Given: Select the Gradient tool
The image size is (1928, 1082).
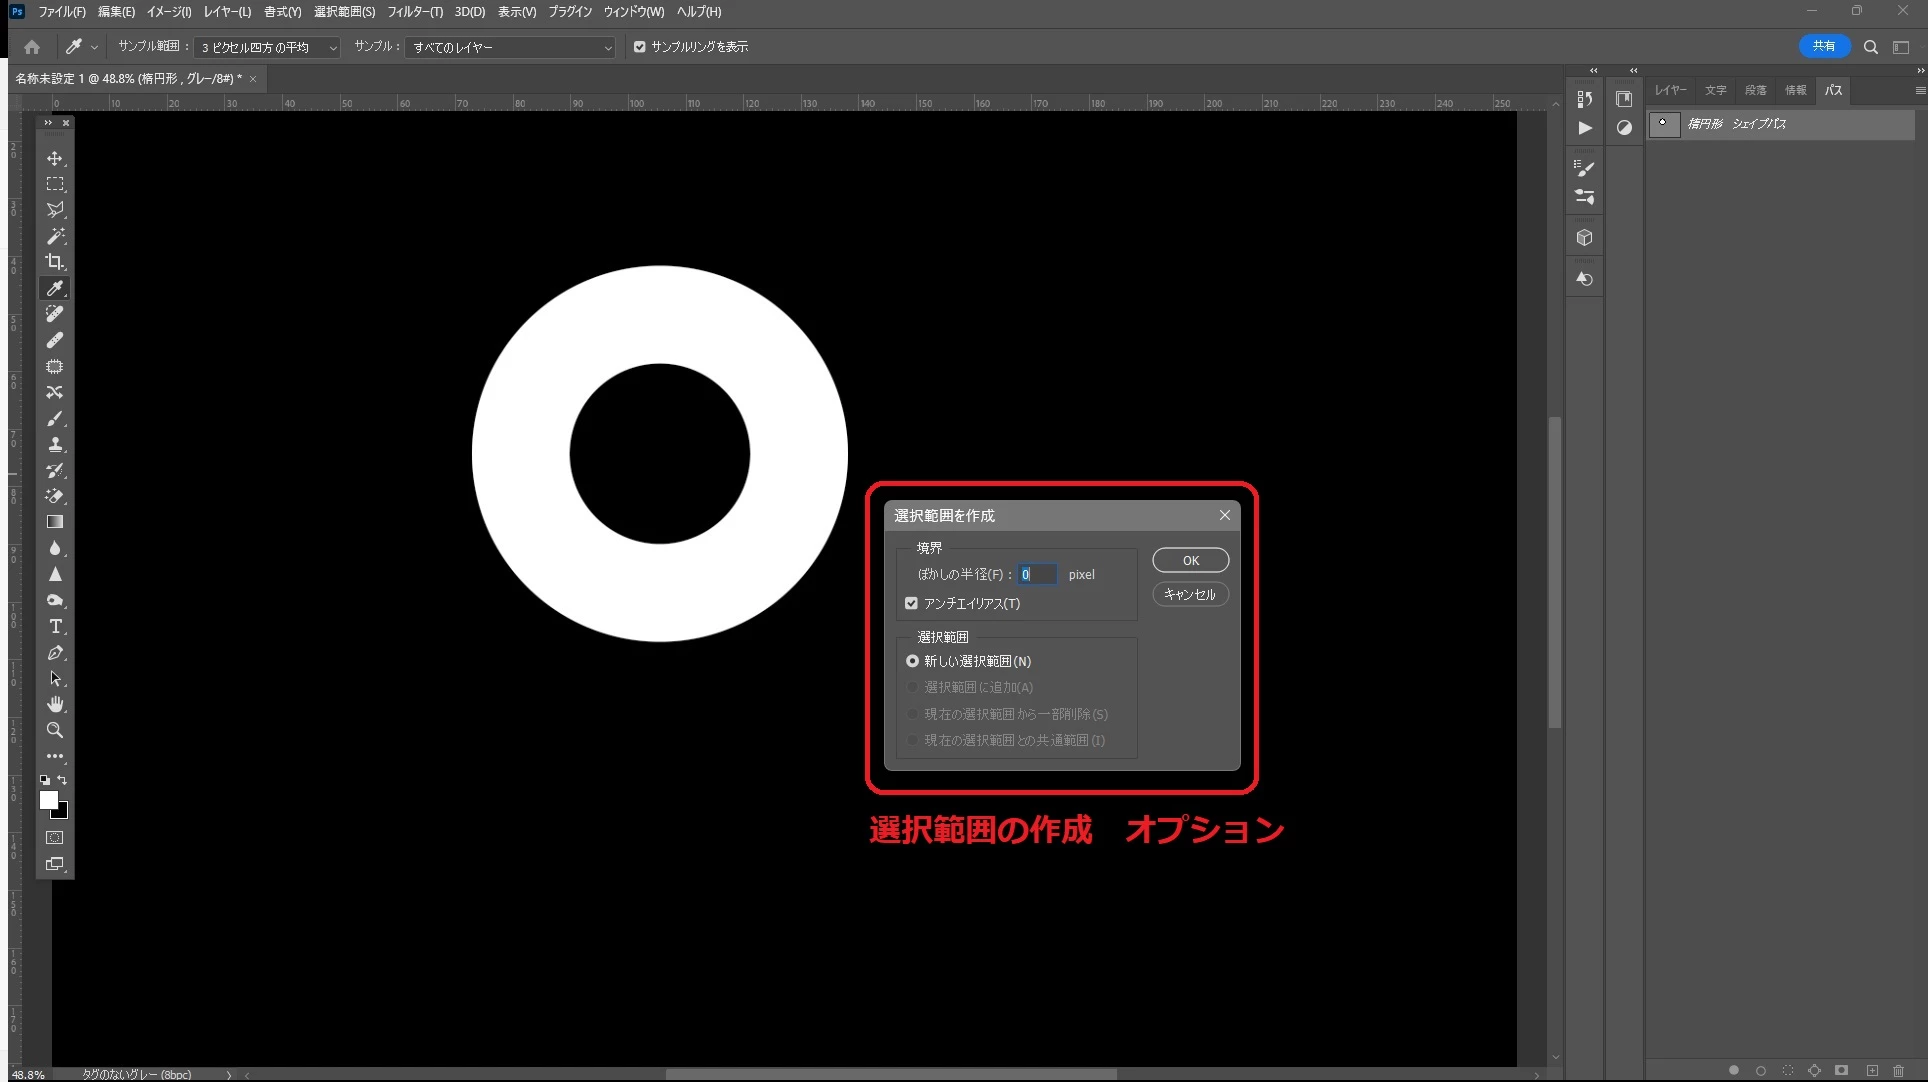Looking at the screenshot, I should (x=55, y=522).
